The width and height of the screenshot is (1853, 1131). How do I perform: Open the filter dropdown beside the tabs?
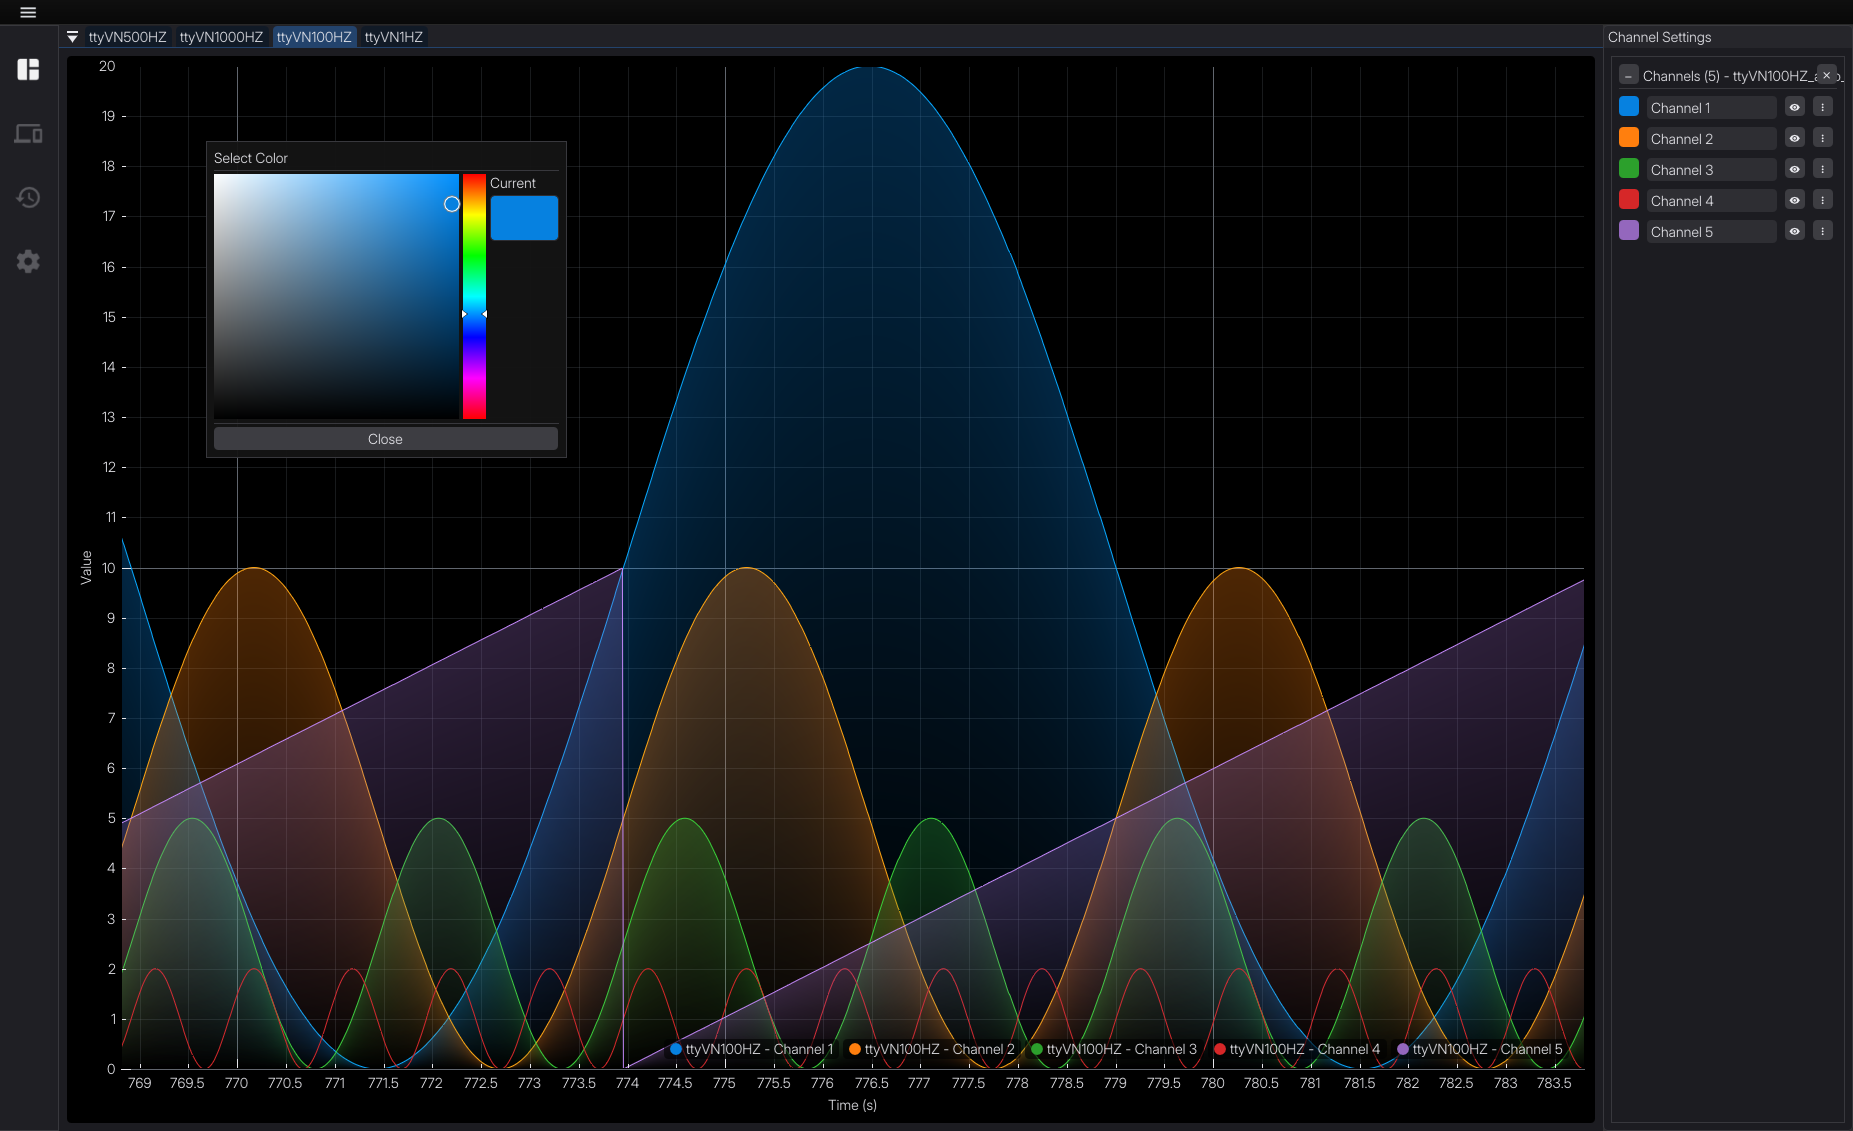click(x=72, y=36)
